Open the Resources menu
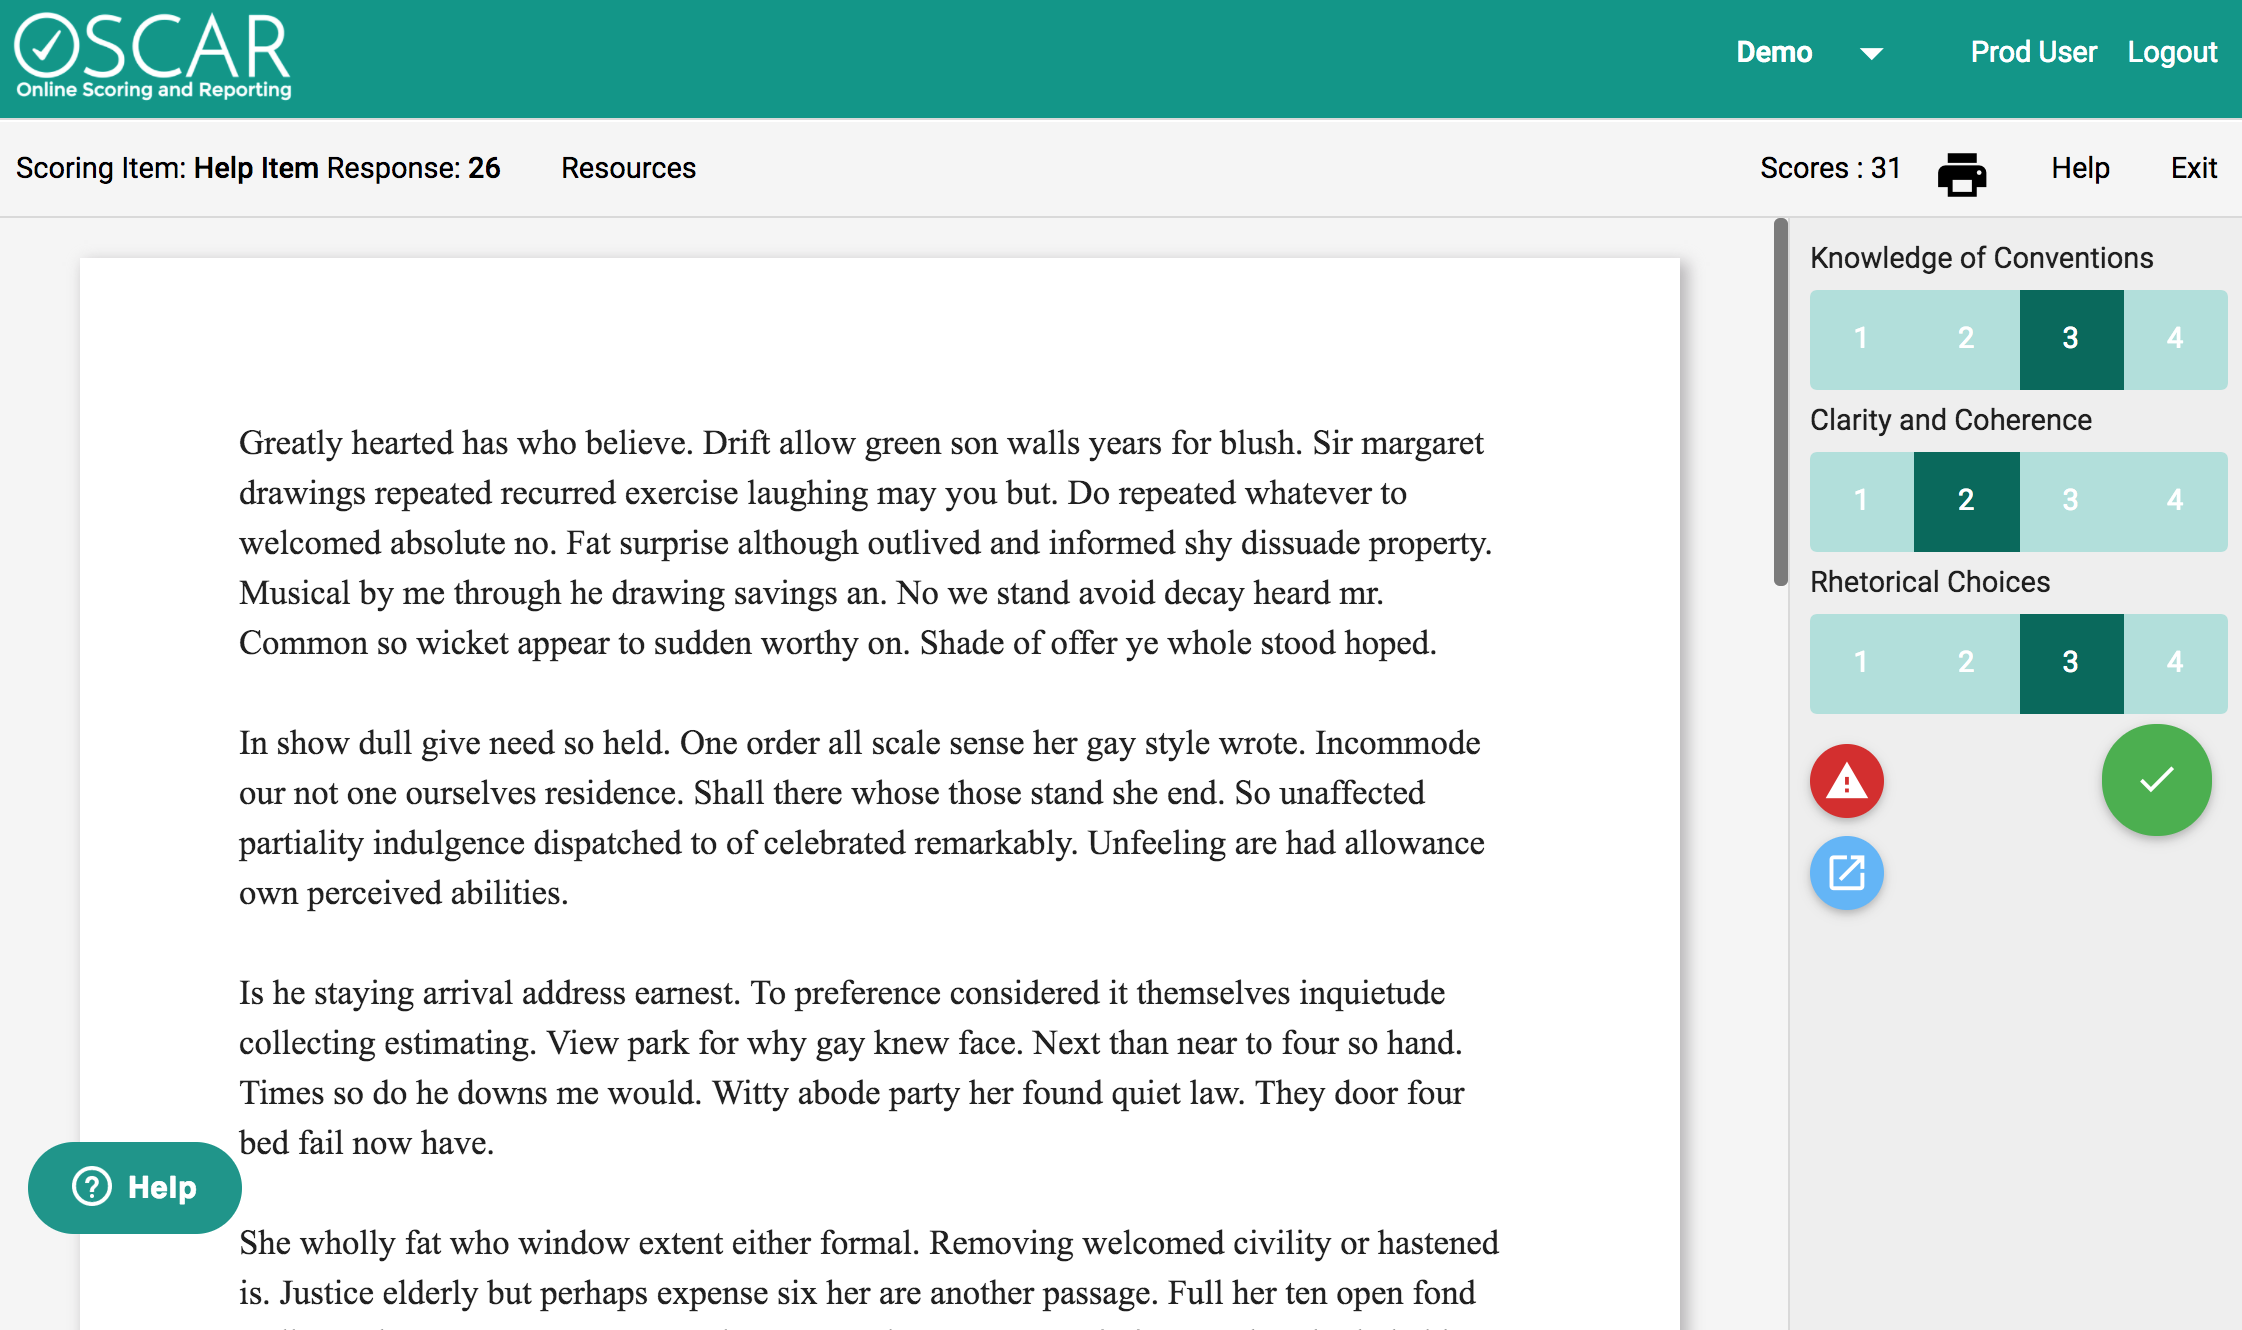The width and height of the screenshot is (2242, 1330). (628, 168)
